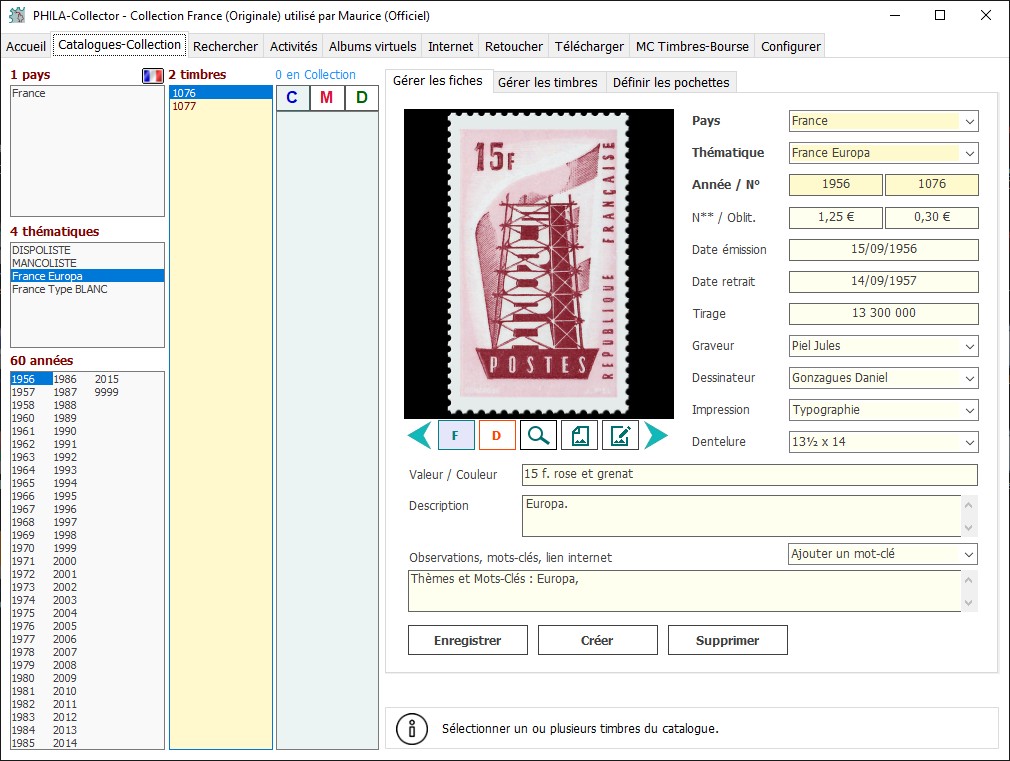
Task: Open the Thématique dropdown
Action: 969,153
